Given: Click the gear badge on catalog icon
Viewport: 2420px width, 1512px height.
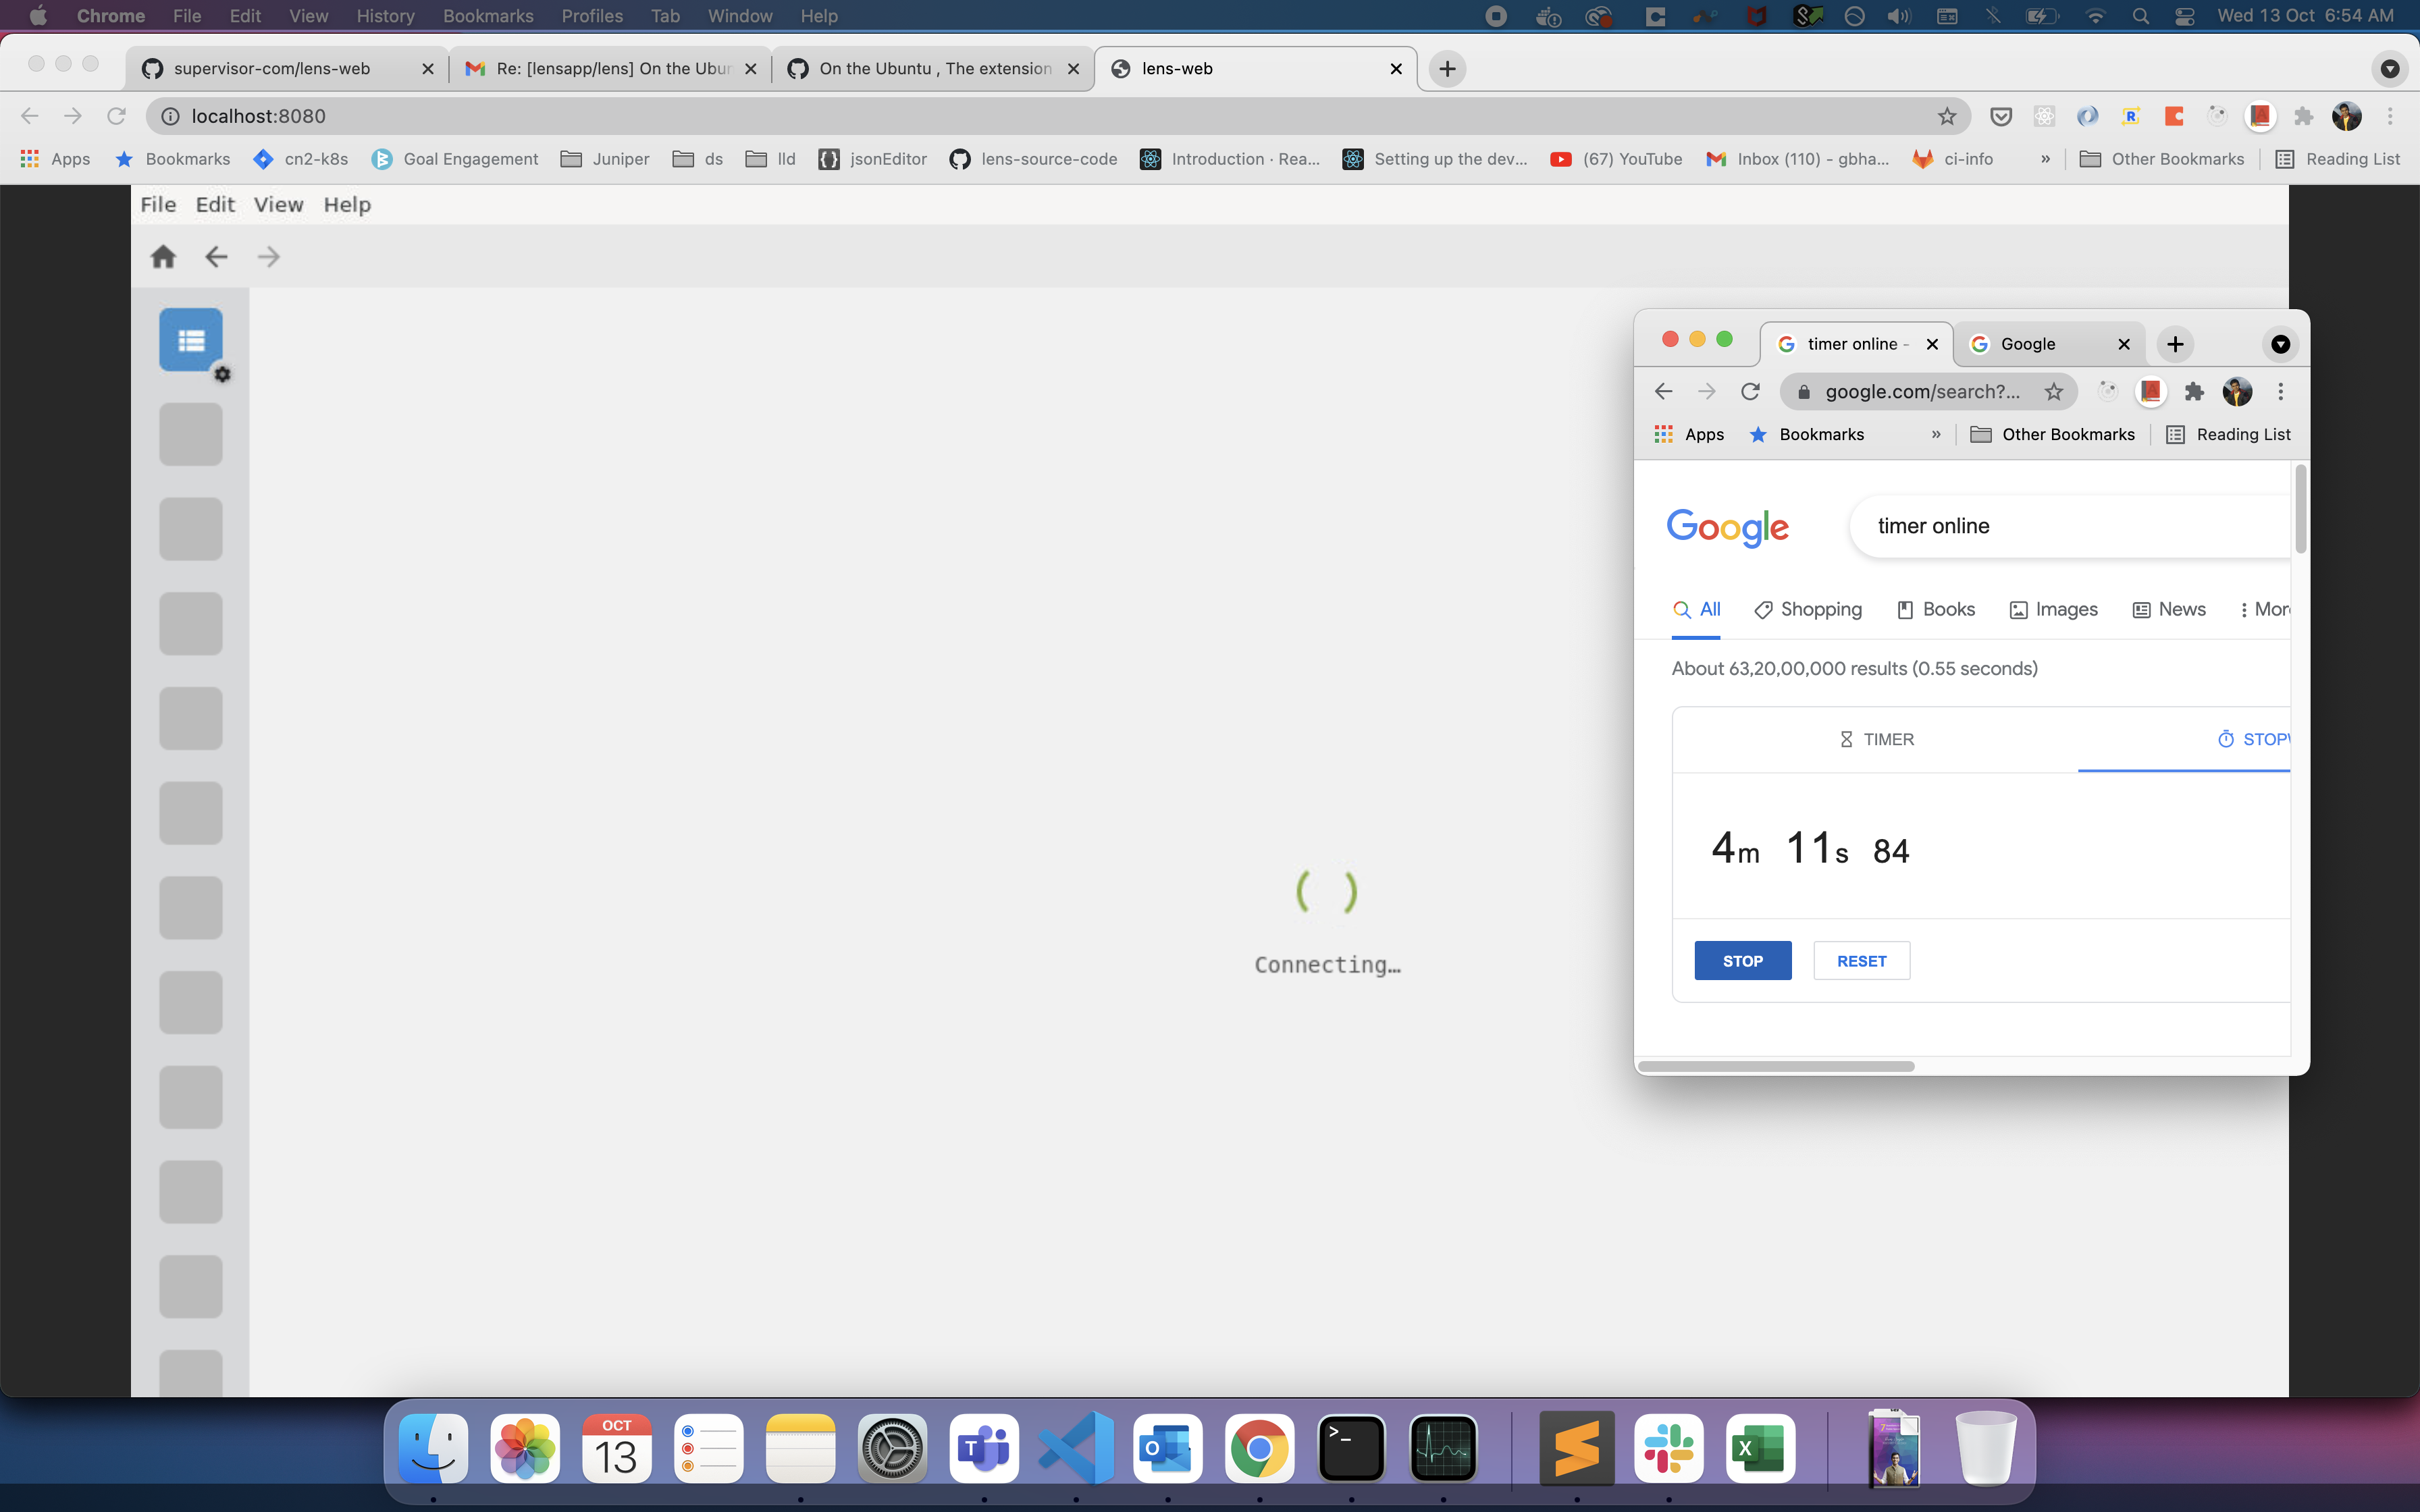Looking at the screenshot, I should coord(223,374).
